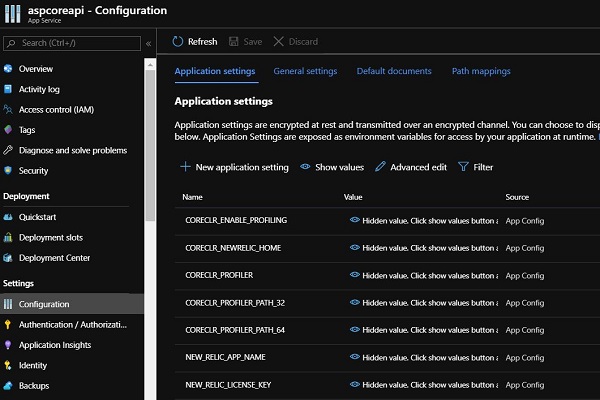
Task: Reveal value of NEW_RELIC_APP_NAME via eye icon
Action: coord(355,357)
